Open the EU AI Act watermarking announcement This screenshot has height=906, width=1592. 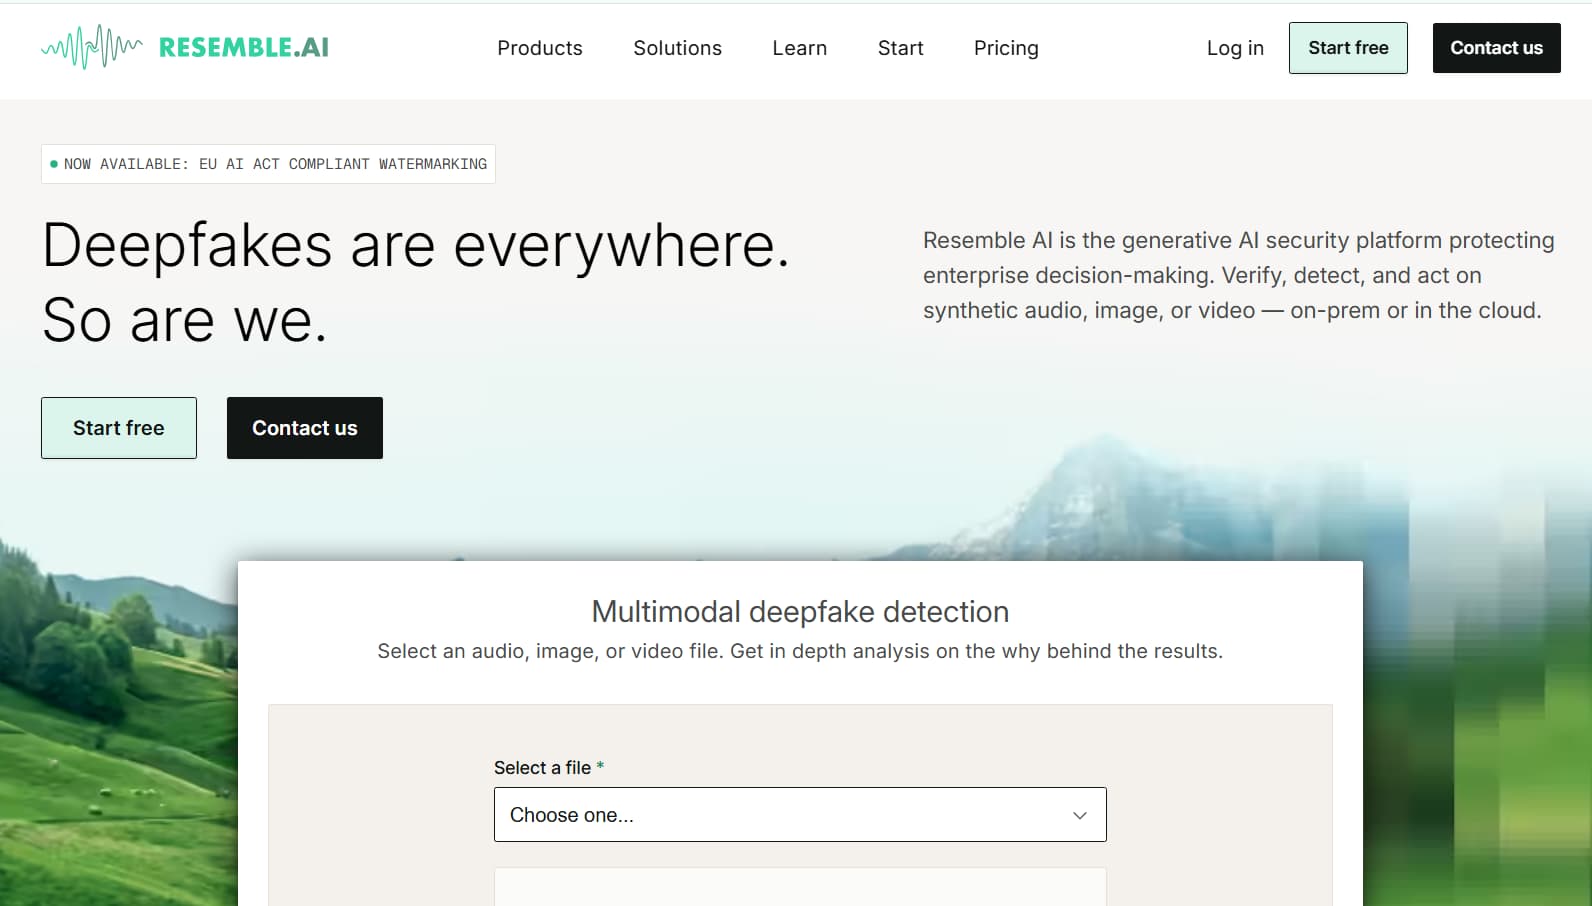click(268, 164)
